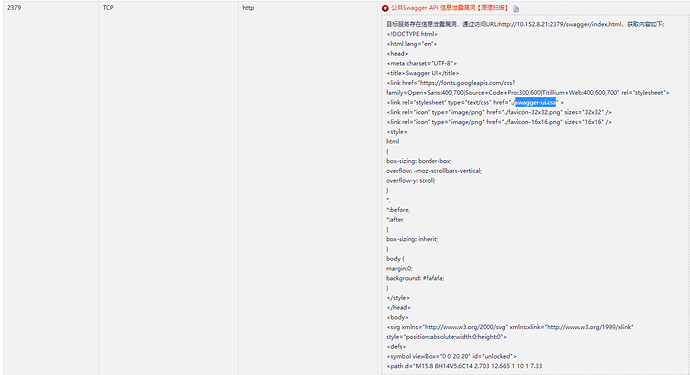Click the </style> closing tag line
The height and width of the screenshot is (375, 690).
click(x=398, y=298)
